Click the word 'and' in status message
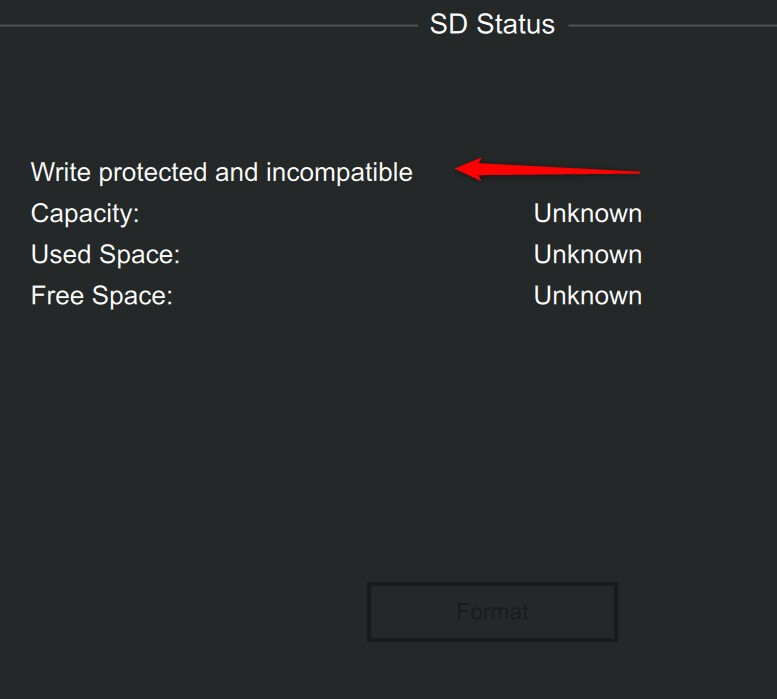Viewport: 777px width, 699px height. click(236, 172)
